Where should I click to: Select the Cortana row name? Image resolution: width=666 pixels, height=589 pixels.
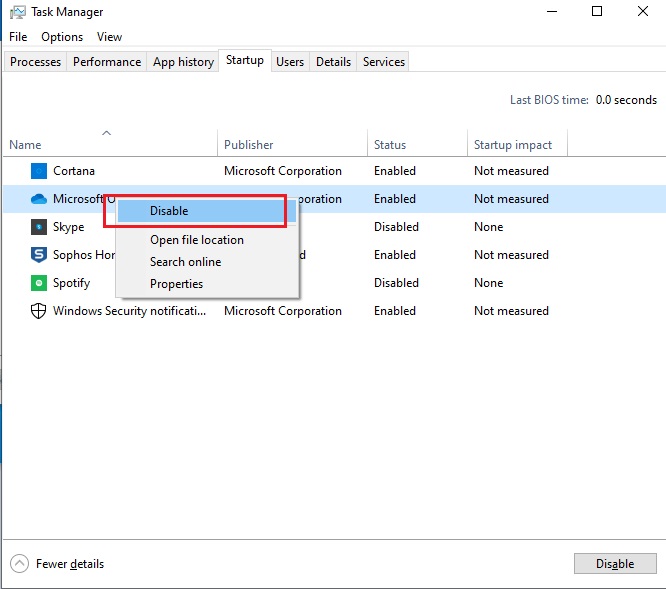[x=74, y=171]
